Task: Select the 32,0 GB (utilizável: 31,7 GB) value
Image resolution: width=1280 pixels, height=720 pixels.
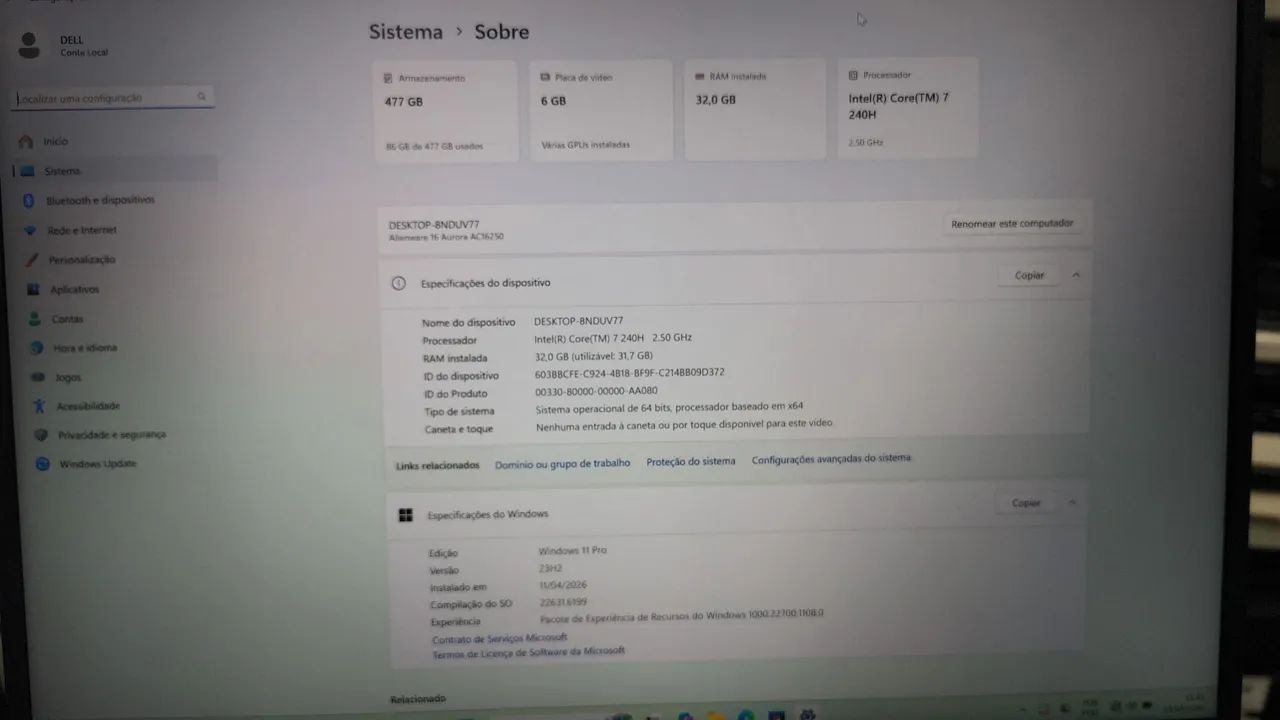Action: tap(594, 356)
